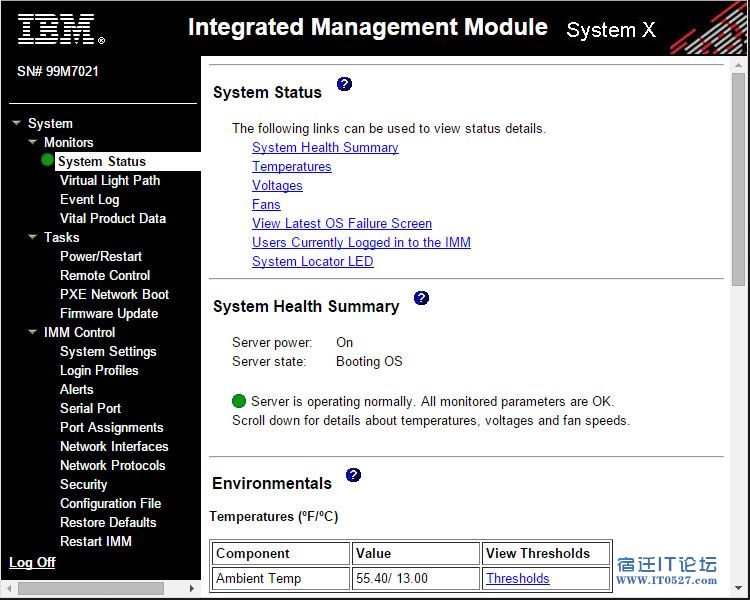
Task: Open View Latest OS Failure Screen link
Action: (342, 223)
